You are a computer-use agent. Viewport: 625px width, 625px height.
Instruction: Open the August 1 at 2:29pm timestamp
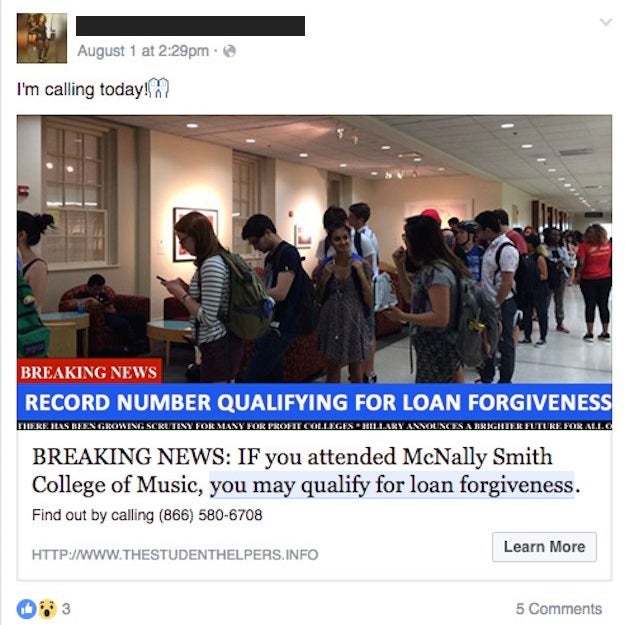143,51
